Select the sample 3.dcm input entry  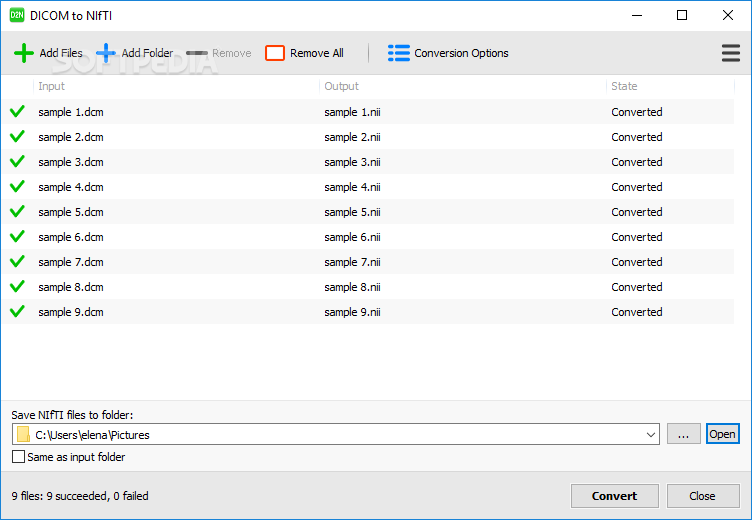tap(71, 162)
